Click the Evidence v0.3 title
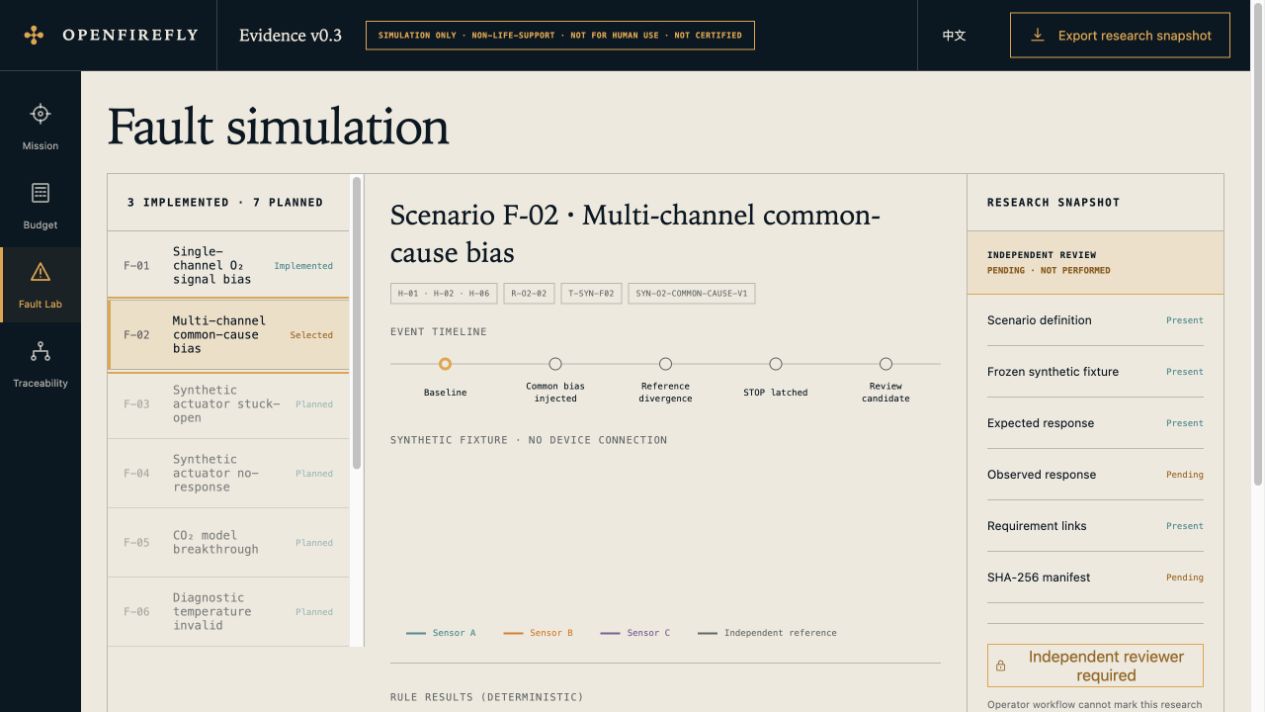Viewport: 1265px width, 712px height. pyautogui.click(x=290, y=35)
